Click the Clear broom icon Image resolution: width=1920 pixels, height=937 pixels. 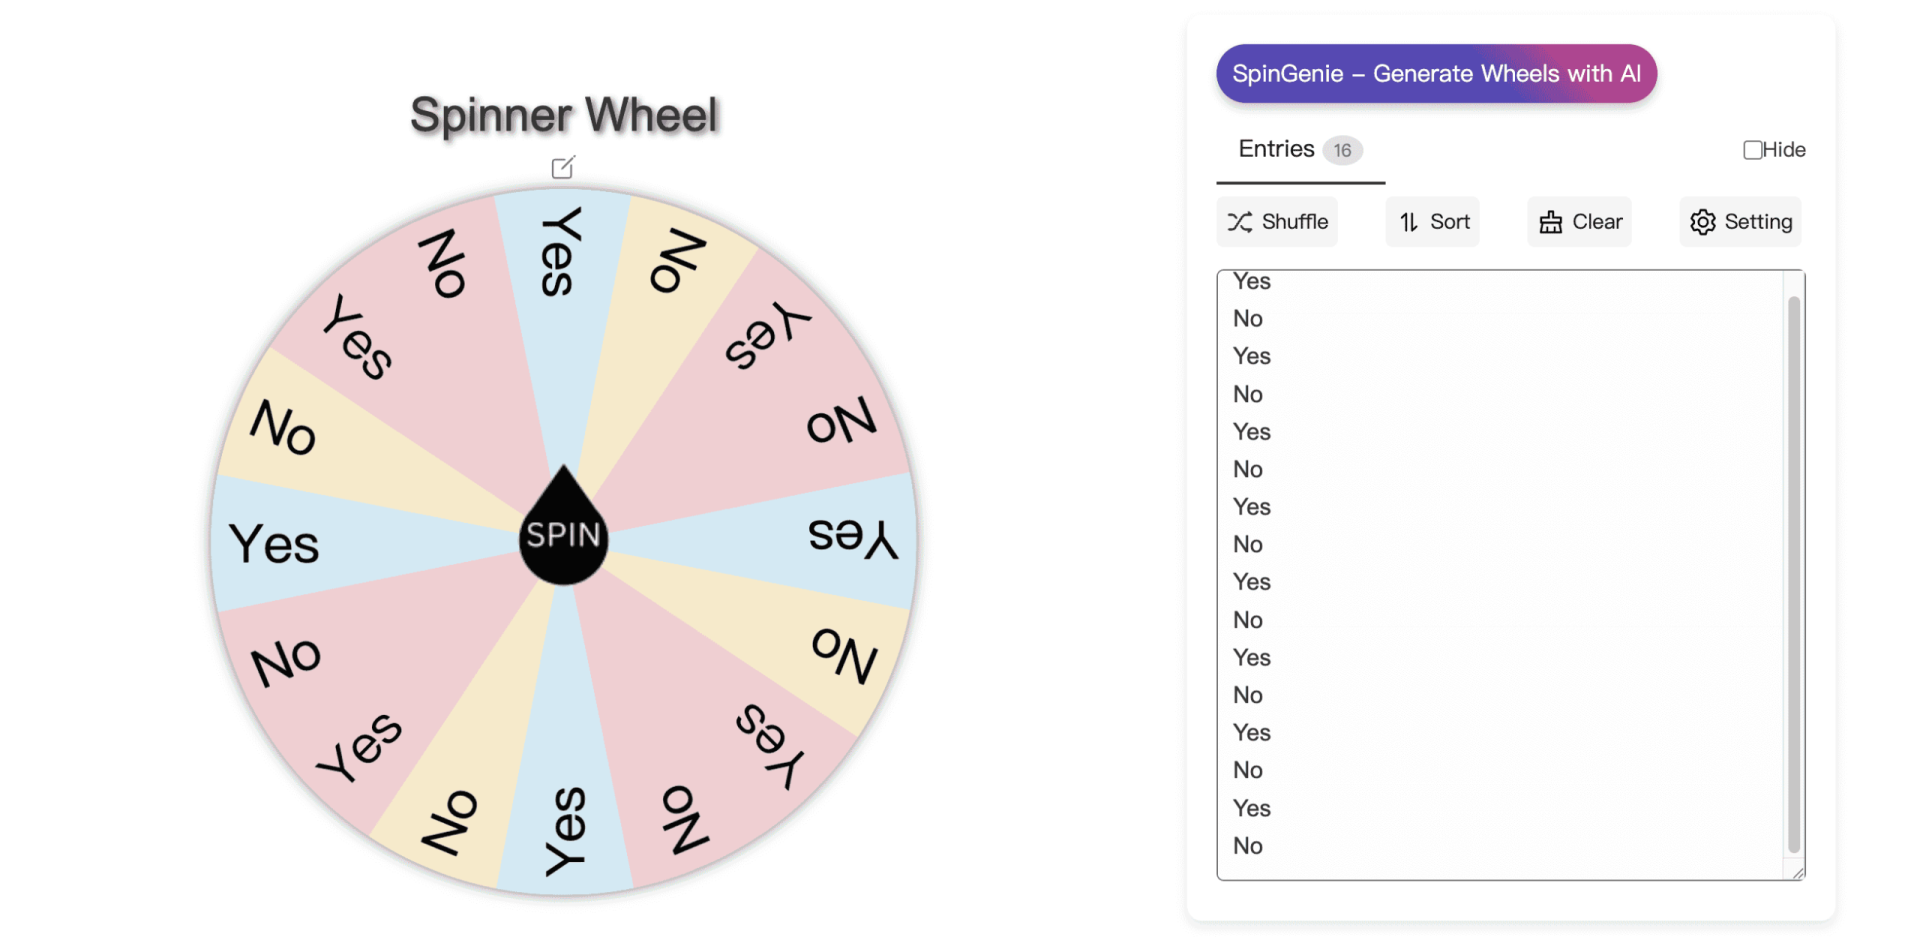point(1550,222)
